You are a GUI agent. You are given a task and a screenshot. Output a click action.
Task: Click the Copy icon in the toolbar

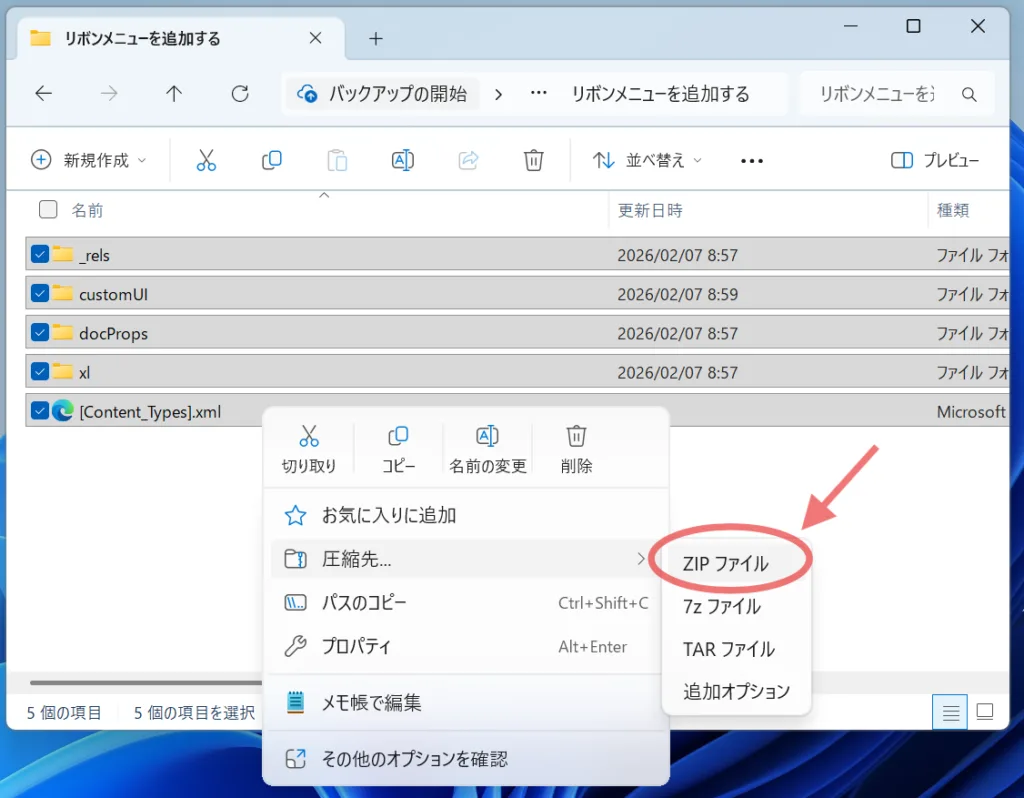271,160
